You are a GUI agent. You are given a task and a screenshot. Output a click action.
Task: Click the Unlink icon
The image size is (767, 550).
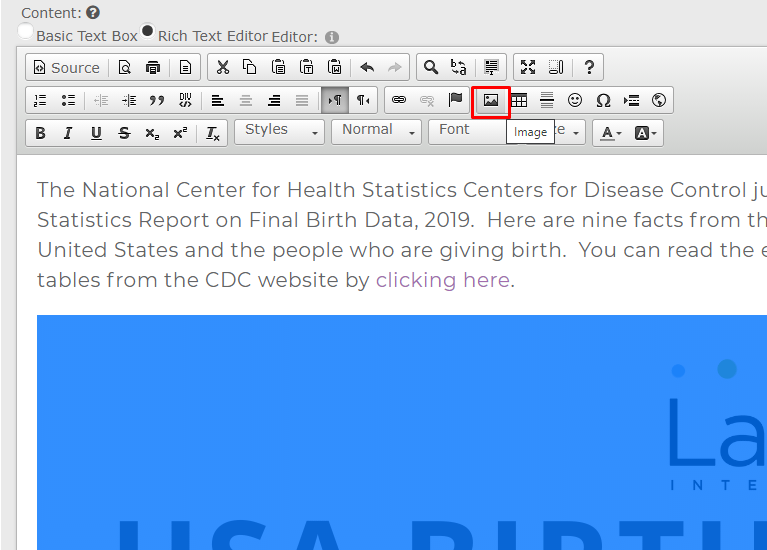tap(427, 100)
